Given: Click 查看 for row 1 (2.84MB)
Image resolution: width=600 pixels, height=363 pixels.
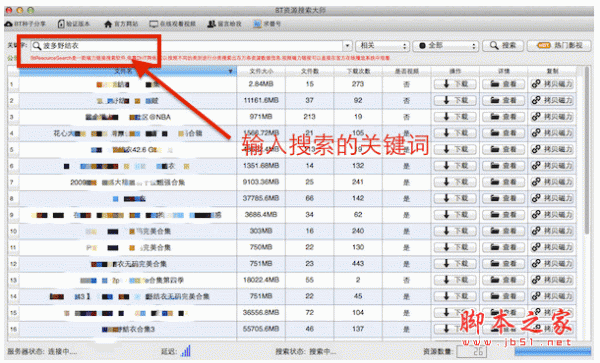Looking at the screenshot, I should coord(503,84).
